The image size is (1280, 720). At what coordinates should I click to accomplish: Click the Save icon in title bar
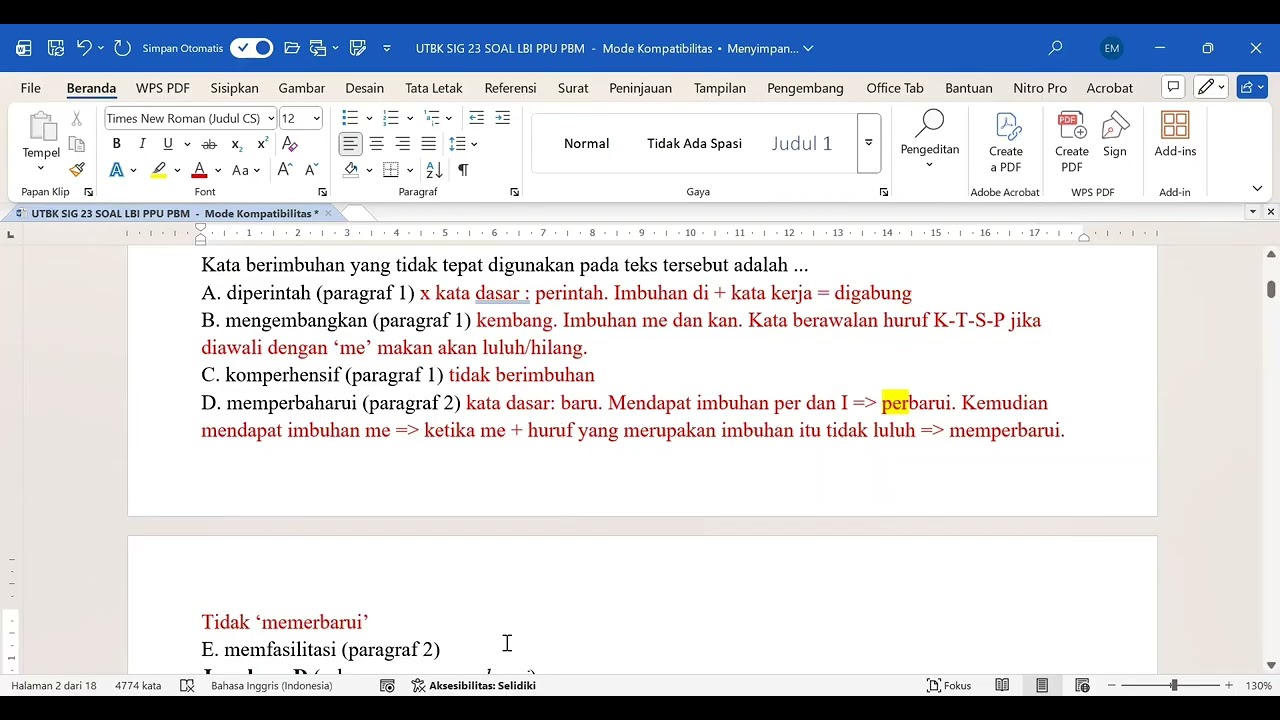56,48
